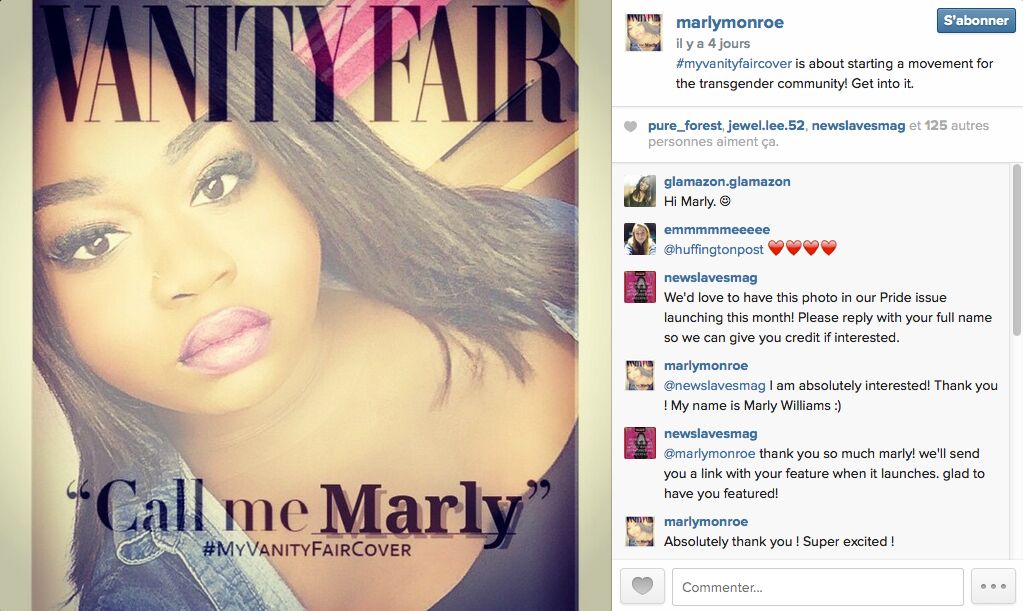The height and width of the screenshot is (611, 1023).
Task: Open marlymonroe profile avatar in post header
Action: click(x=643, y=32)
